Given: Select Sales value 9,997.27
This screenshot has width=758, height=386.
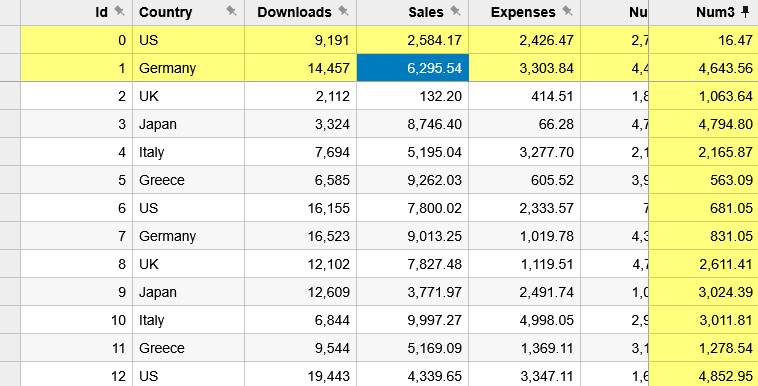Looking at the screenshot, I should click(413, 320).
